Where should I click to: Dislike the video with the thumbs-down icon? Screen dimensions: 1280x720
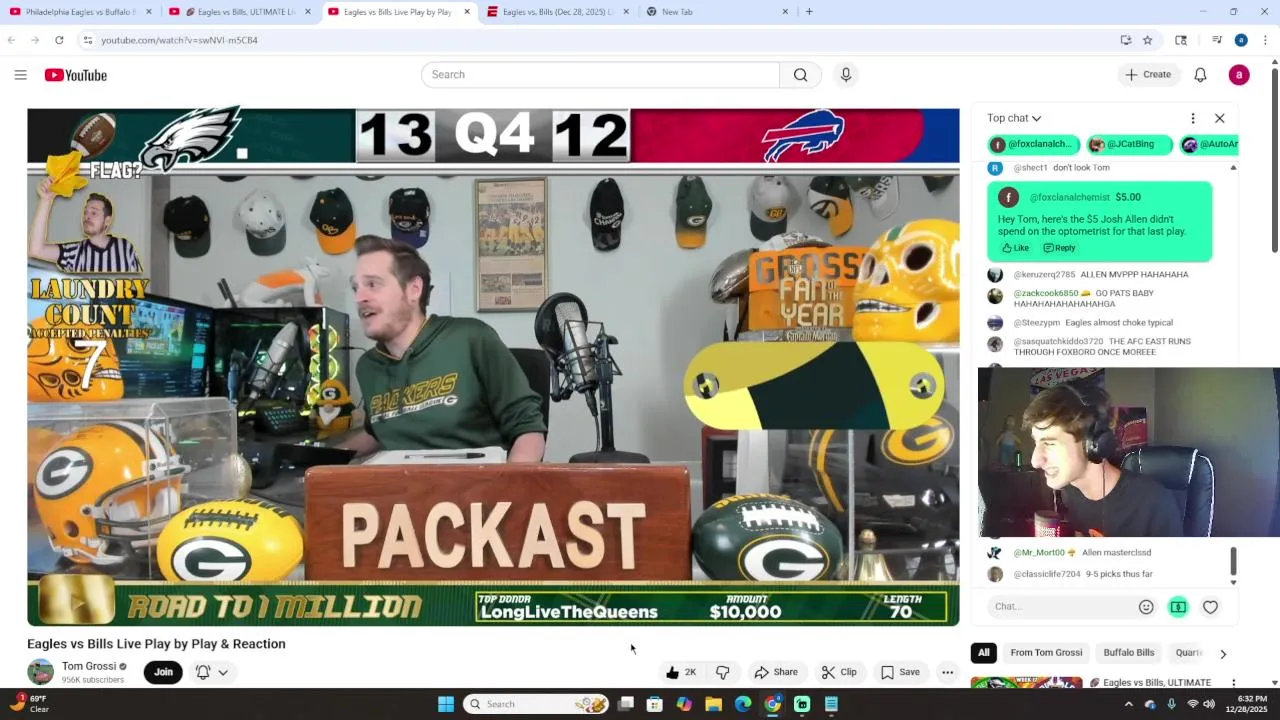(x=722, y=672)
